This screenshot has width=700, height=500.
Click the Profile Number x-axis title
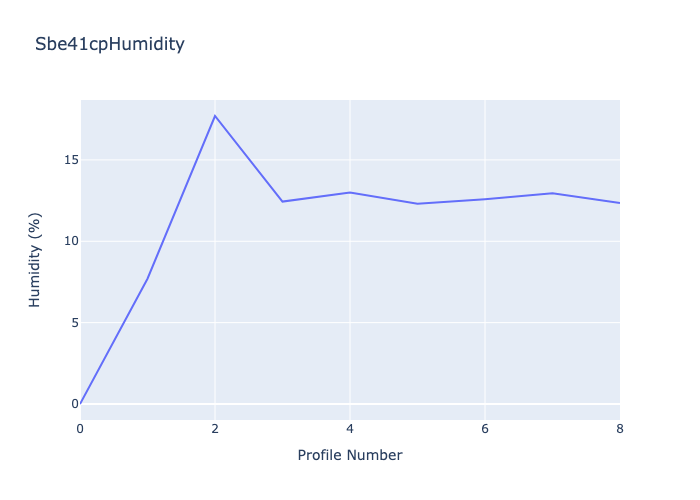[350, 455]
